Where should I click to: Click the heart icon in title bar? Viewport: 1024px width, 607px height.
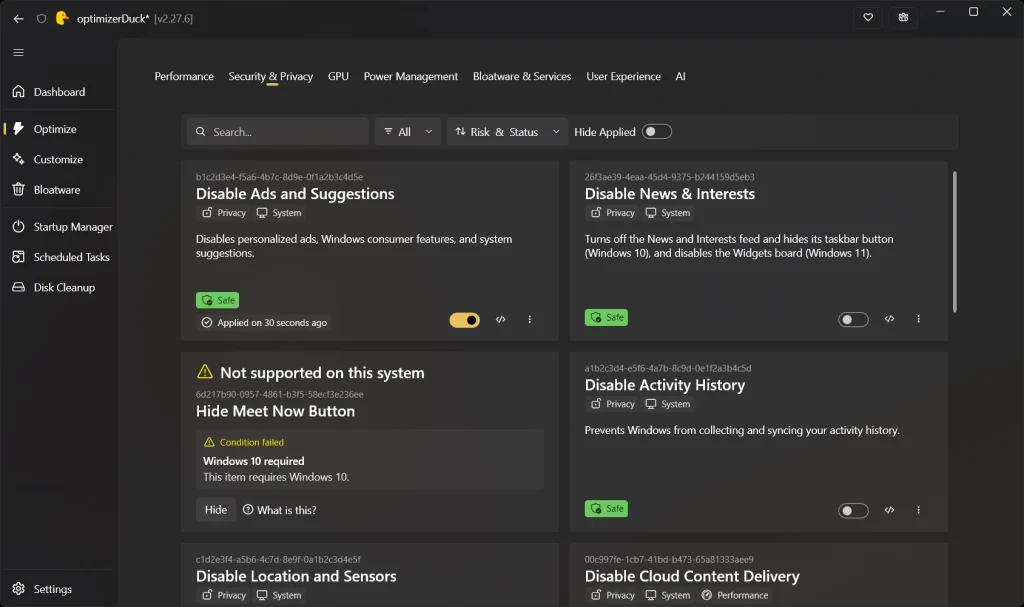click(868, 17)
